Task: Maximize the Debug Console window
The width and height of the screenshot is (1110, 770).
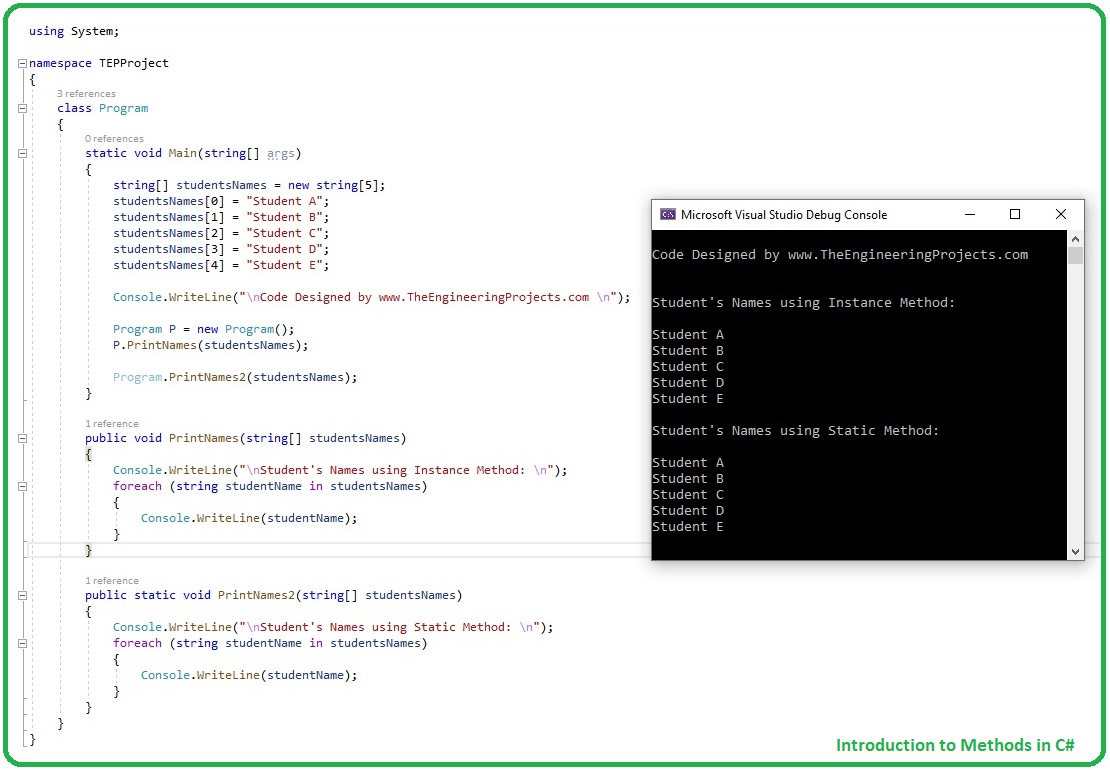Action: [x=1014, y=214]
